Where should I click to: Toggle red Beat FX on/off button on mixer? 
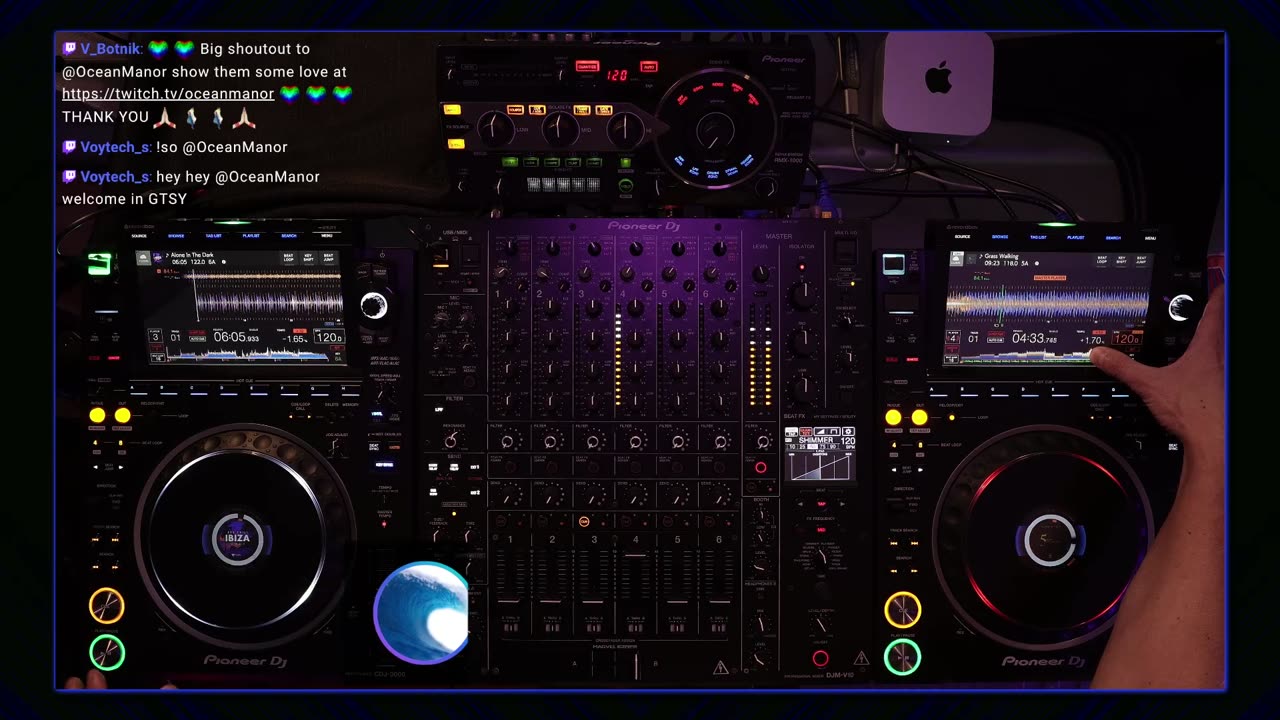tap(820, 658)
